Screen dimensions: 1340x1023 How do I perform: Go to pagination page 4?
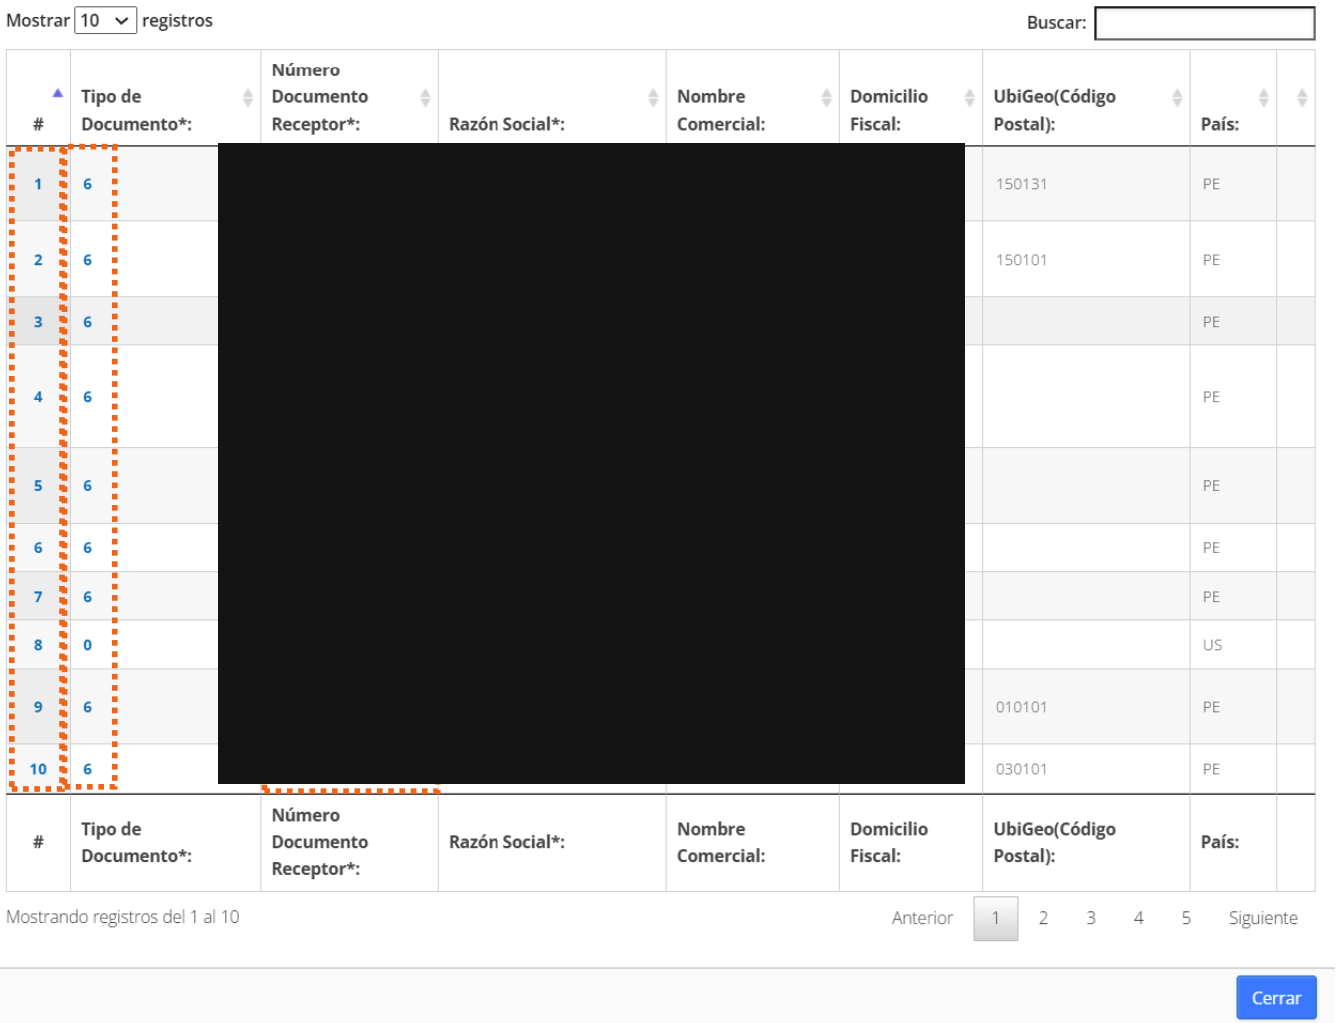(x=1138, y=918)
